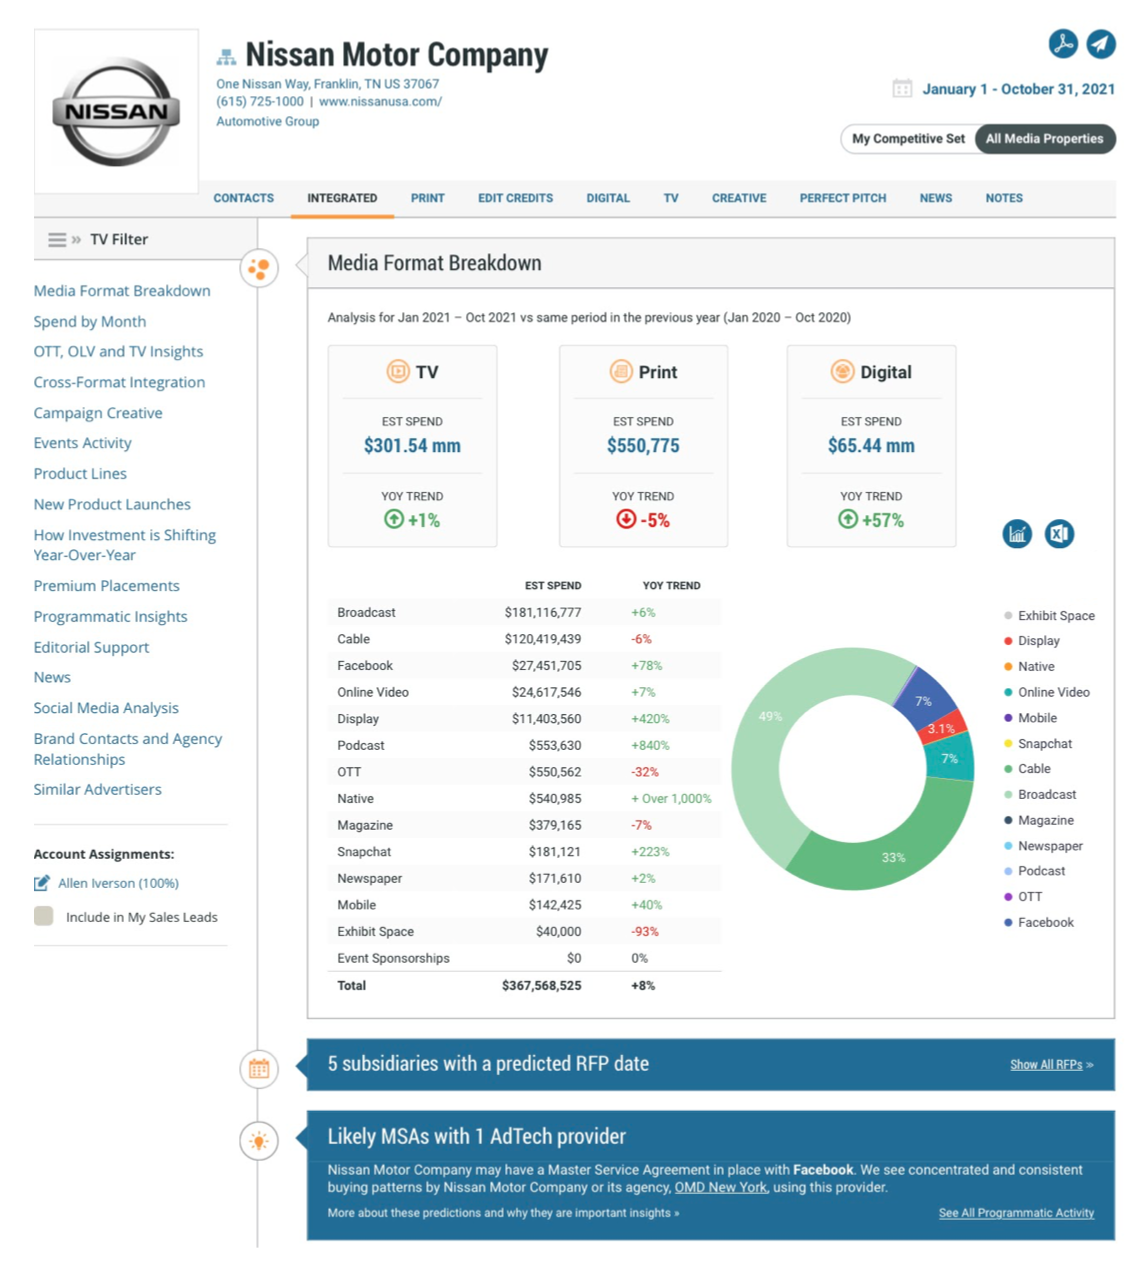Select the Exhibit Space table row label
Image resolution: width=1147 pixels, height=1278 pixels.
375,932
